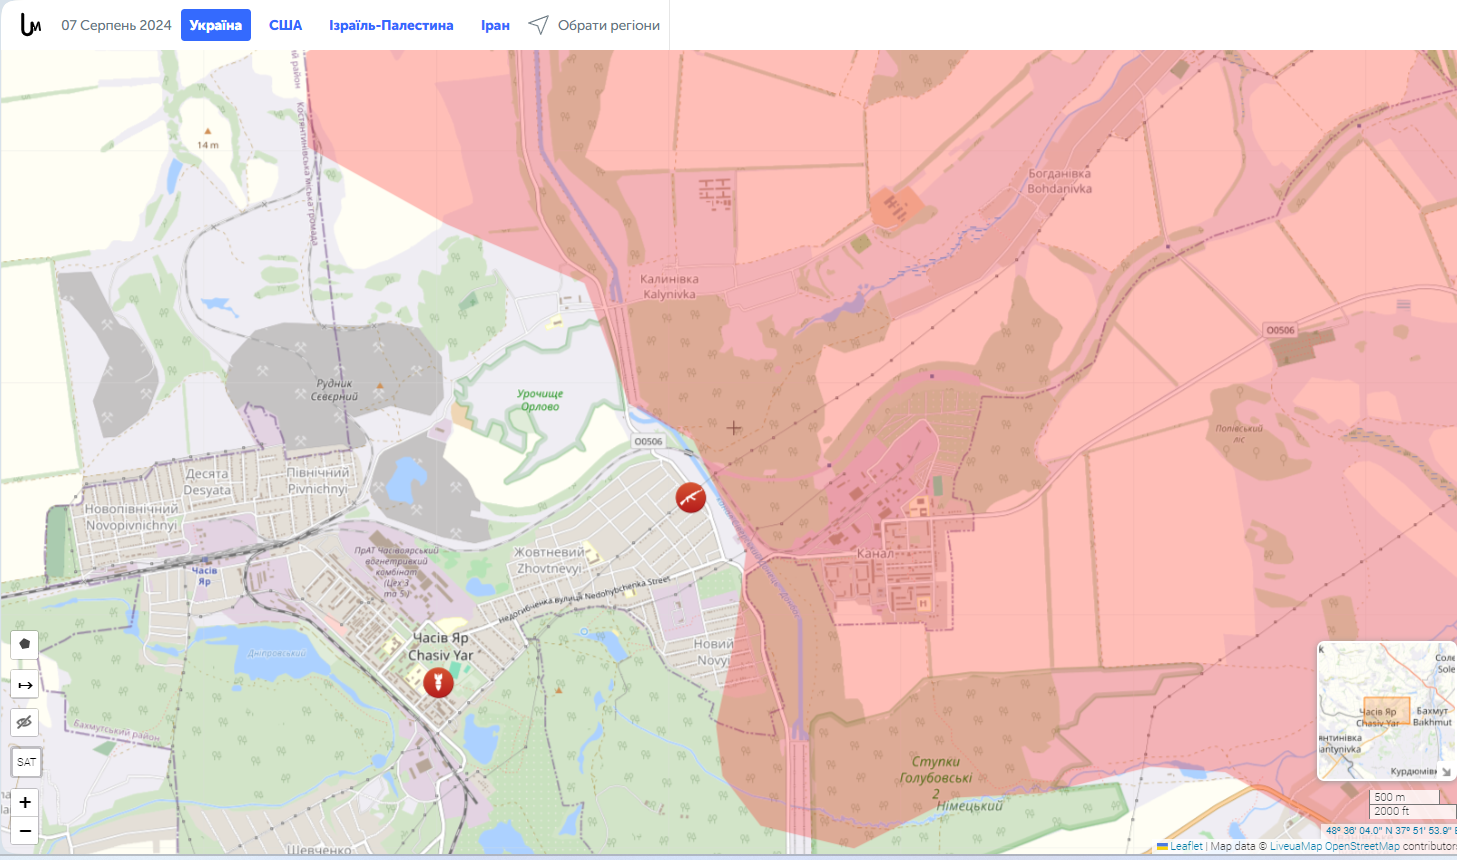
Task: Toggle the hide markers eye icon
Action: coord(25,722)
